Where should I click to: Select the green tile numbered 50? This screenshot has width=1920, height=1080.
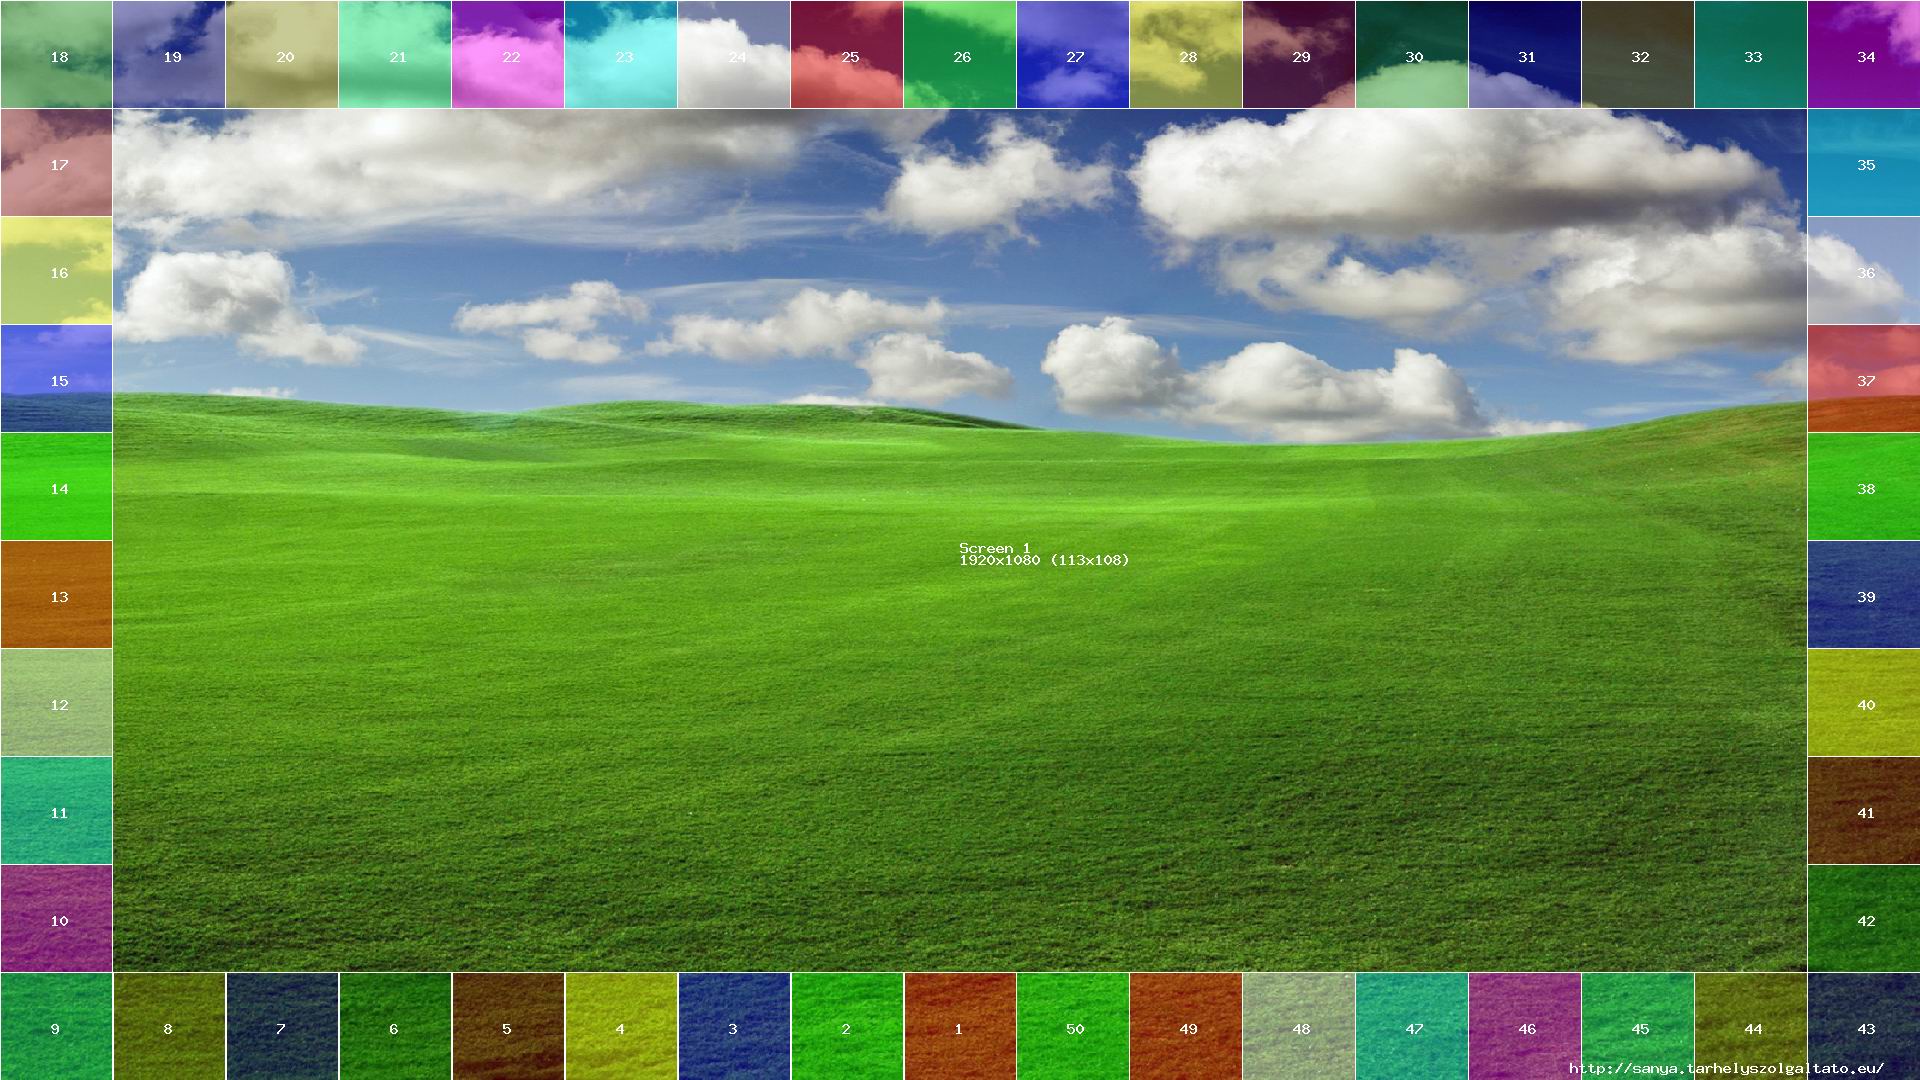click(x=1073, y=1026)
